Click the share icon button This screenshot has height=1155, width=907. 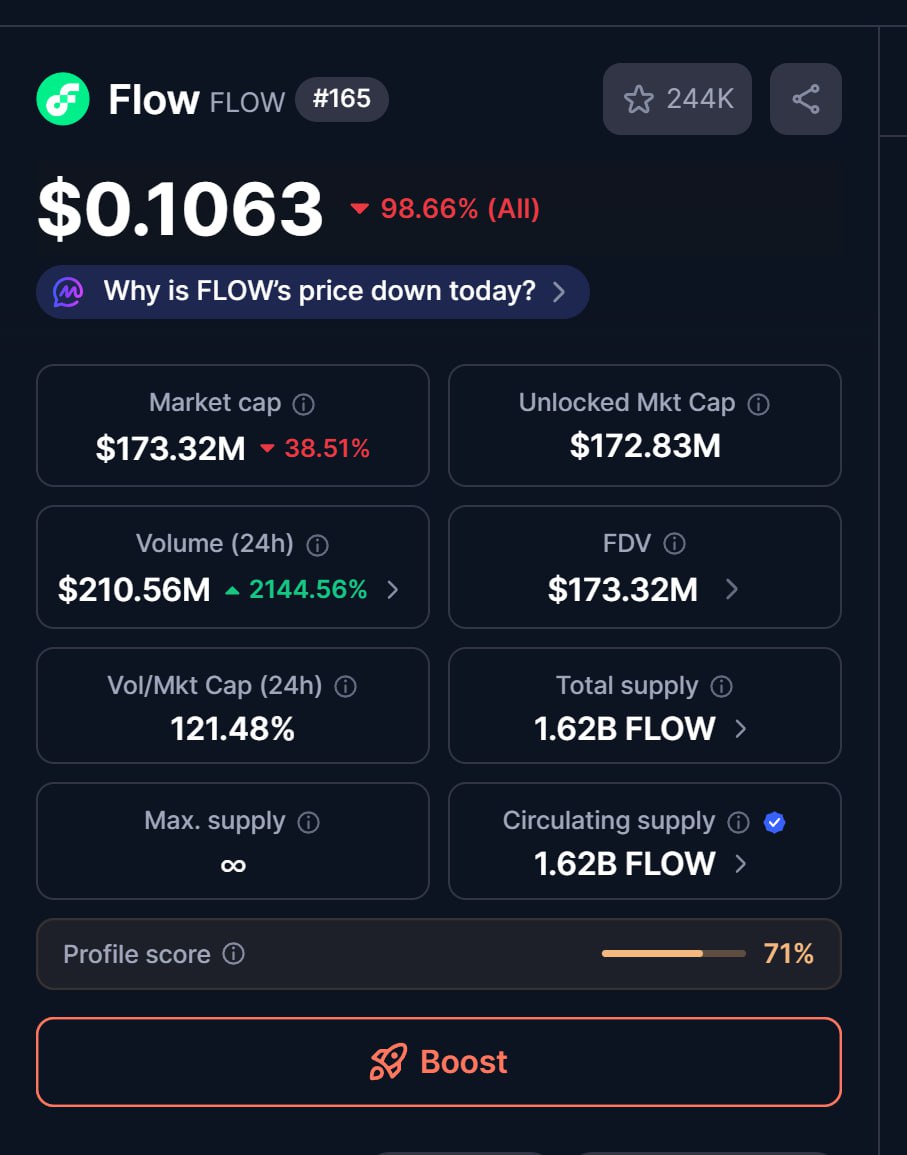pos(805,99)
